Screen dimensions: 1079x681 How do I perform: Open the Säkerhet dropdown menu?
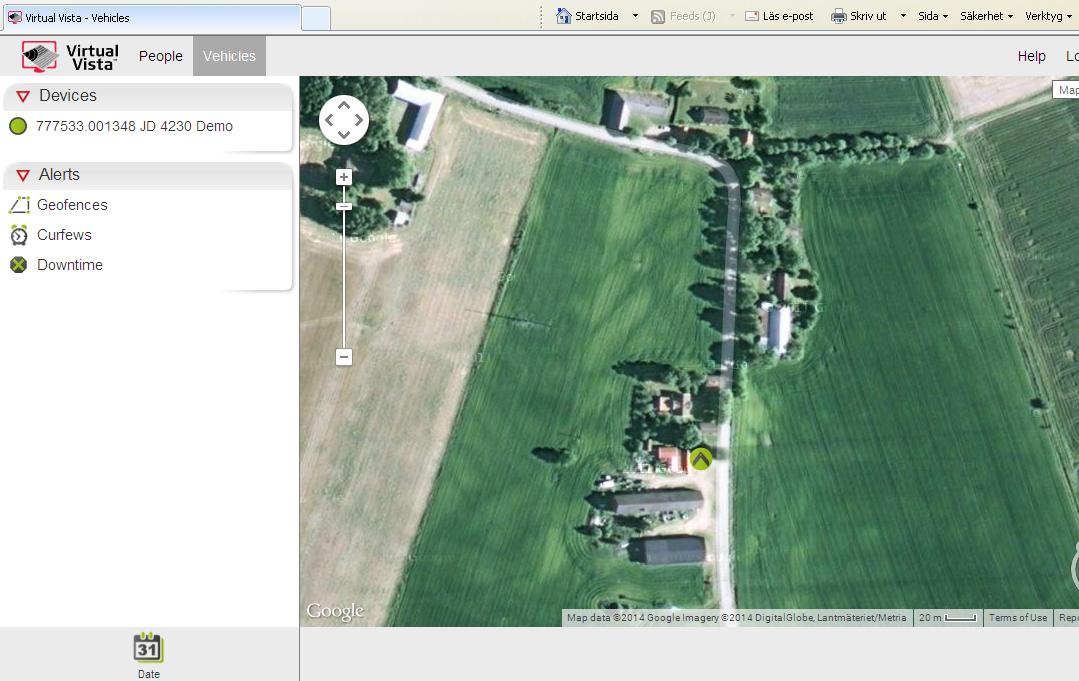[x=986, y=16]
